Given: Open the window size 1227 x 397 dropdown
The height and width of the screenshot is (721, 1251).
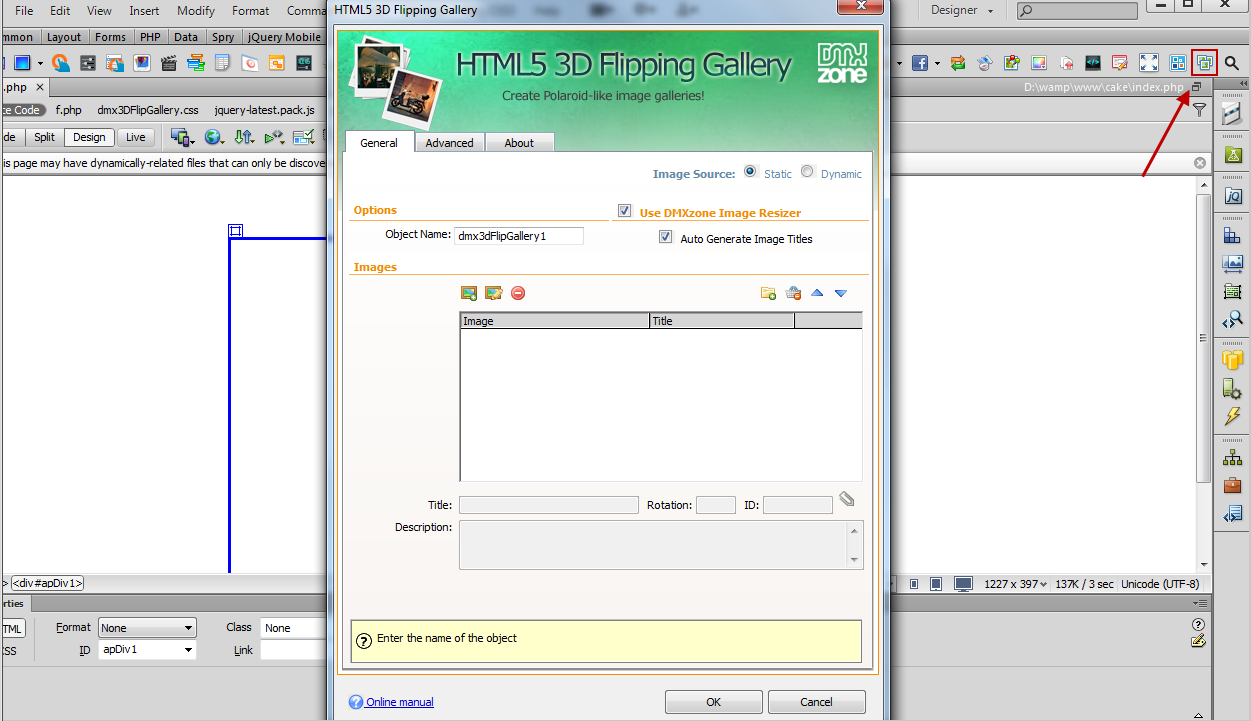Looking at the screenshot, I should pos(1016,584).
